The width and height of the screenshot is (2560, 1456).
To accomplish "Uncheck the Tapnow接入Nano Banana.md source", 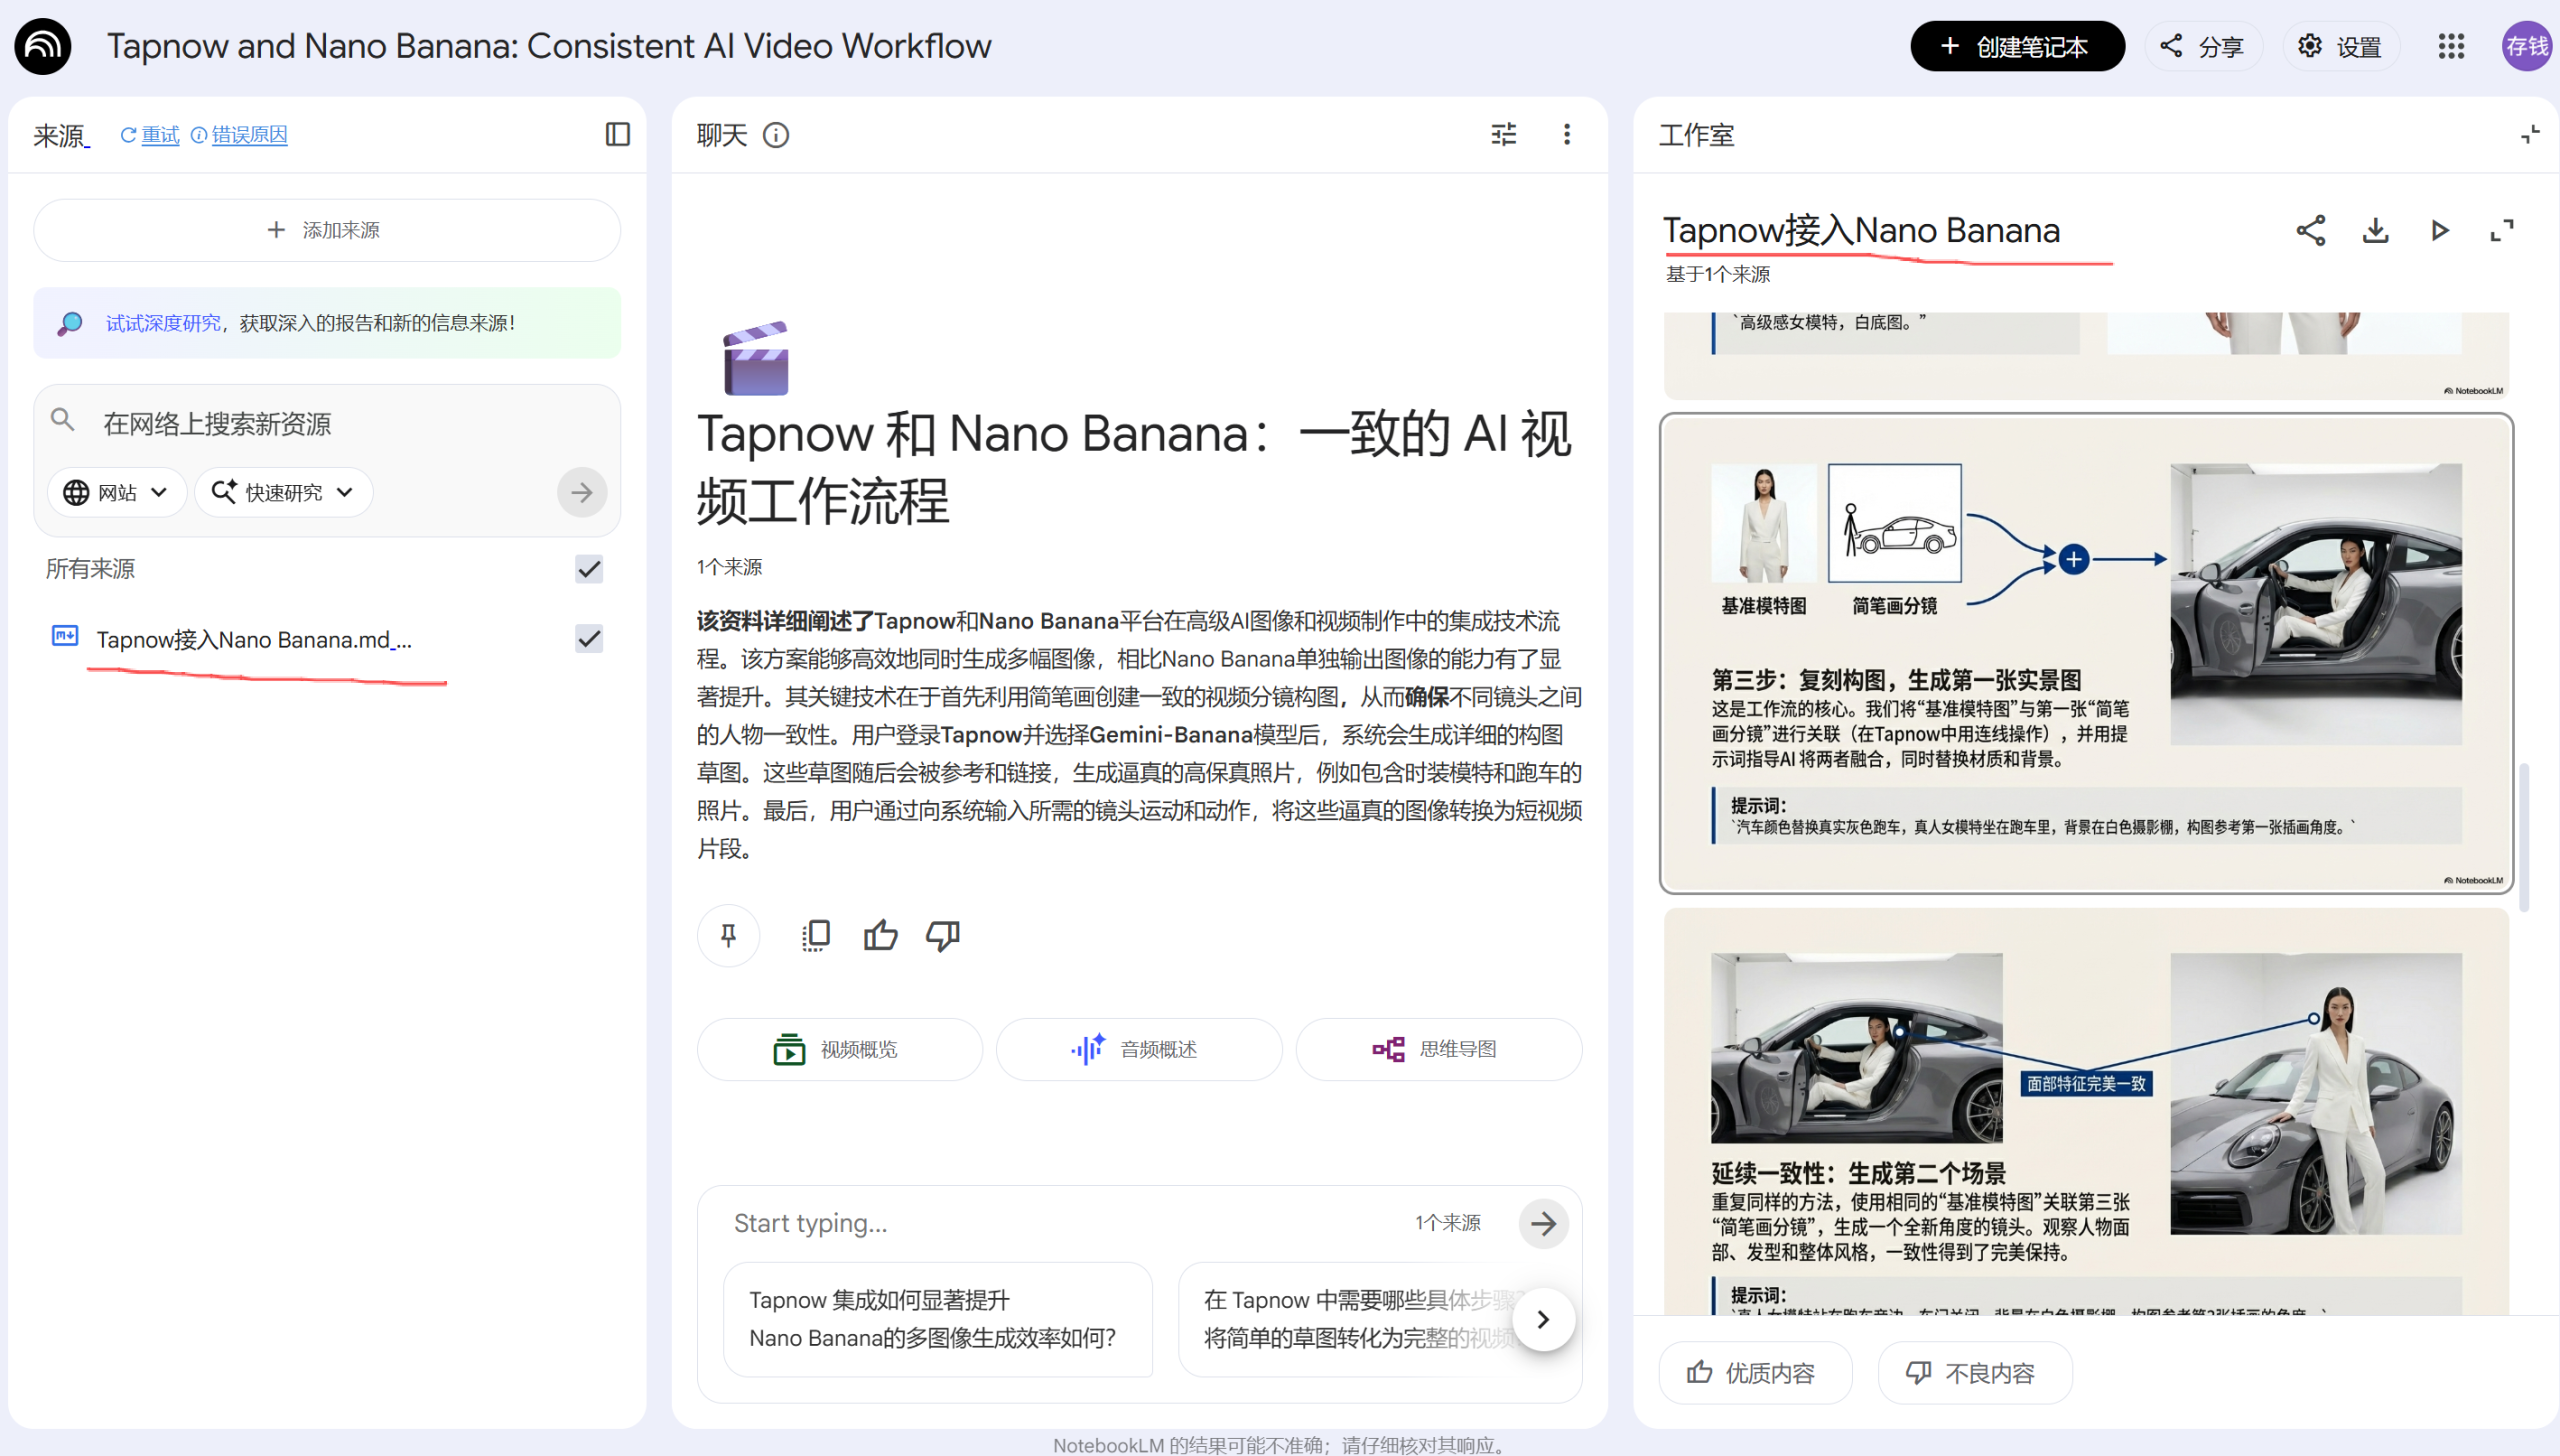I will [589, 639].
